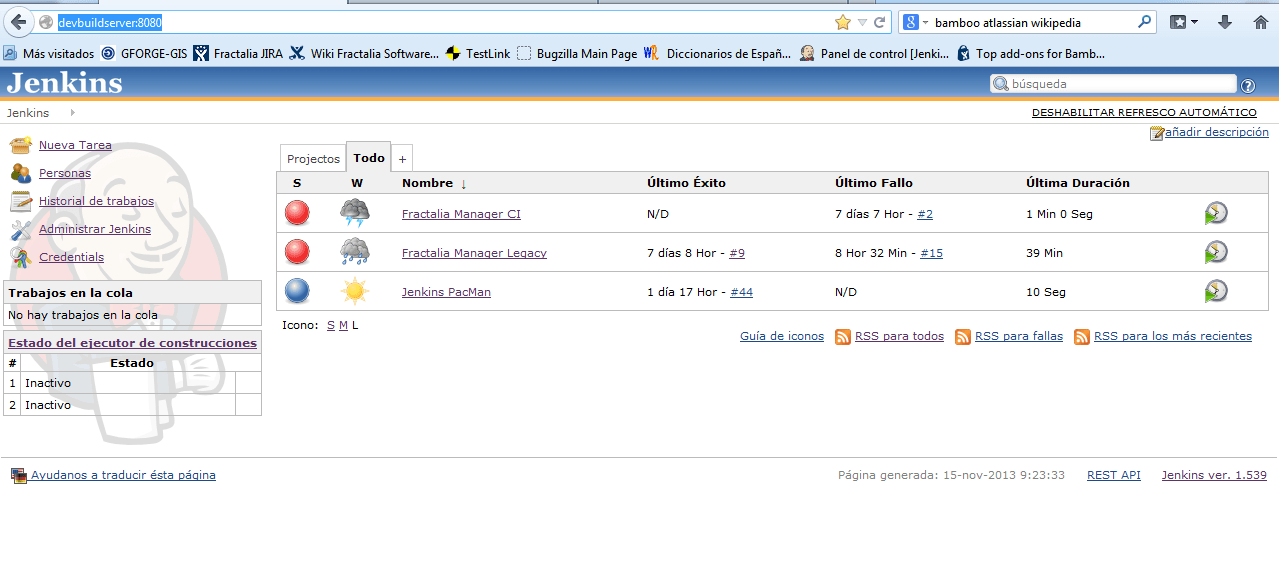Click Ayudanos a traducir ésta página
The height and width of the screenshot is (565, 1279).
tap(123, 475)
